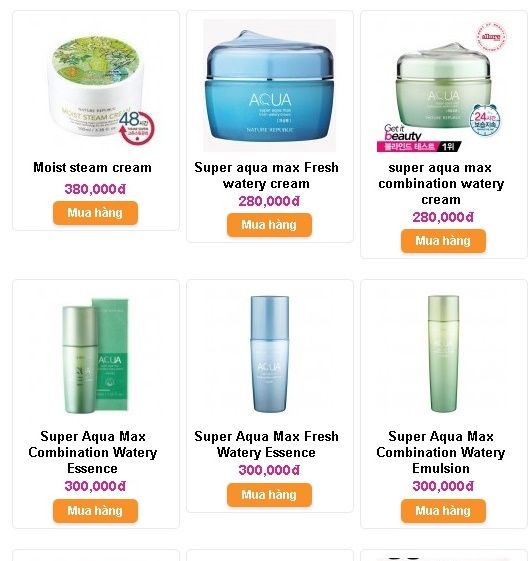Open Super Aqua Max Combination Watery Emulsion title
The image size is (531, 561).
click(441, 452)
